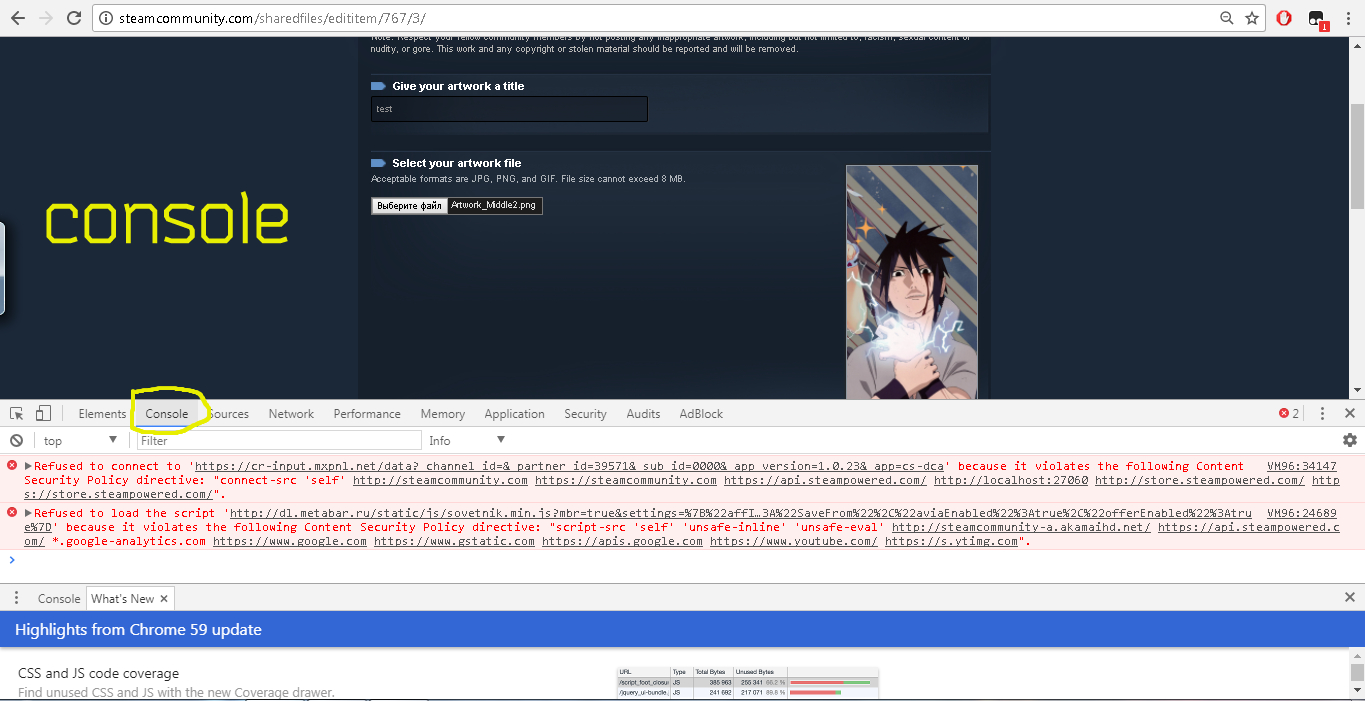The height and width of the screenshot is (701, 1365).
Task: Click the 'Выберите файл' file chooser button
Action: [409, 206]
